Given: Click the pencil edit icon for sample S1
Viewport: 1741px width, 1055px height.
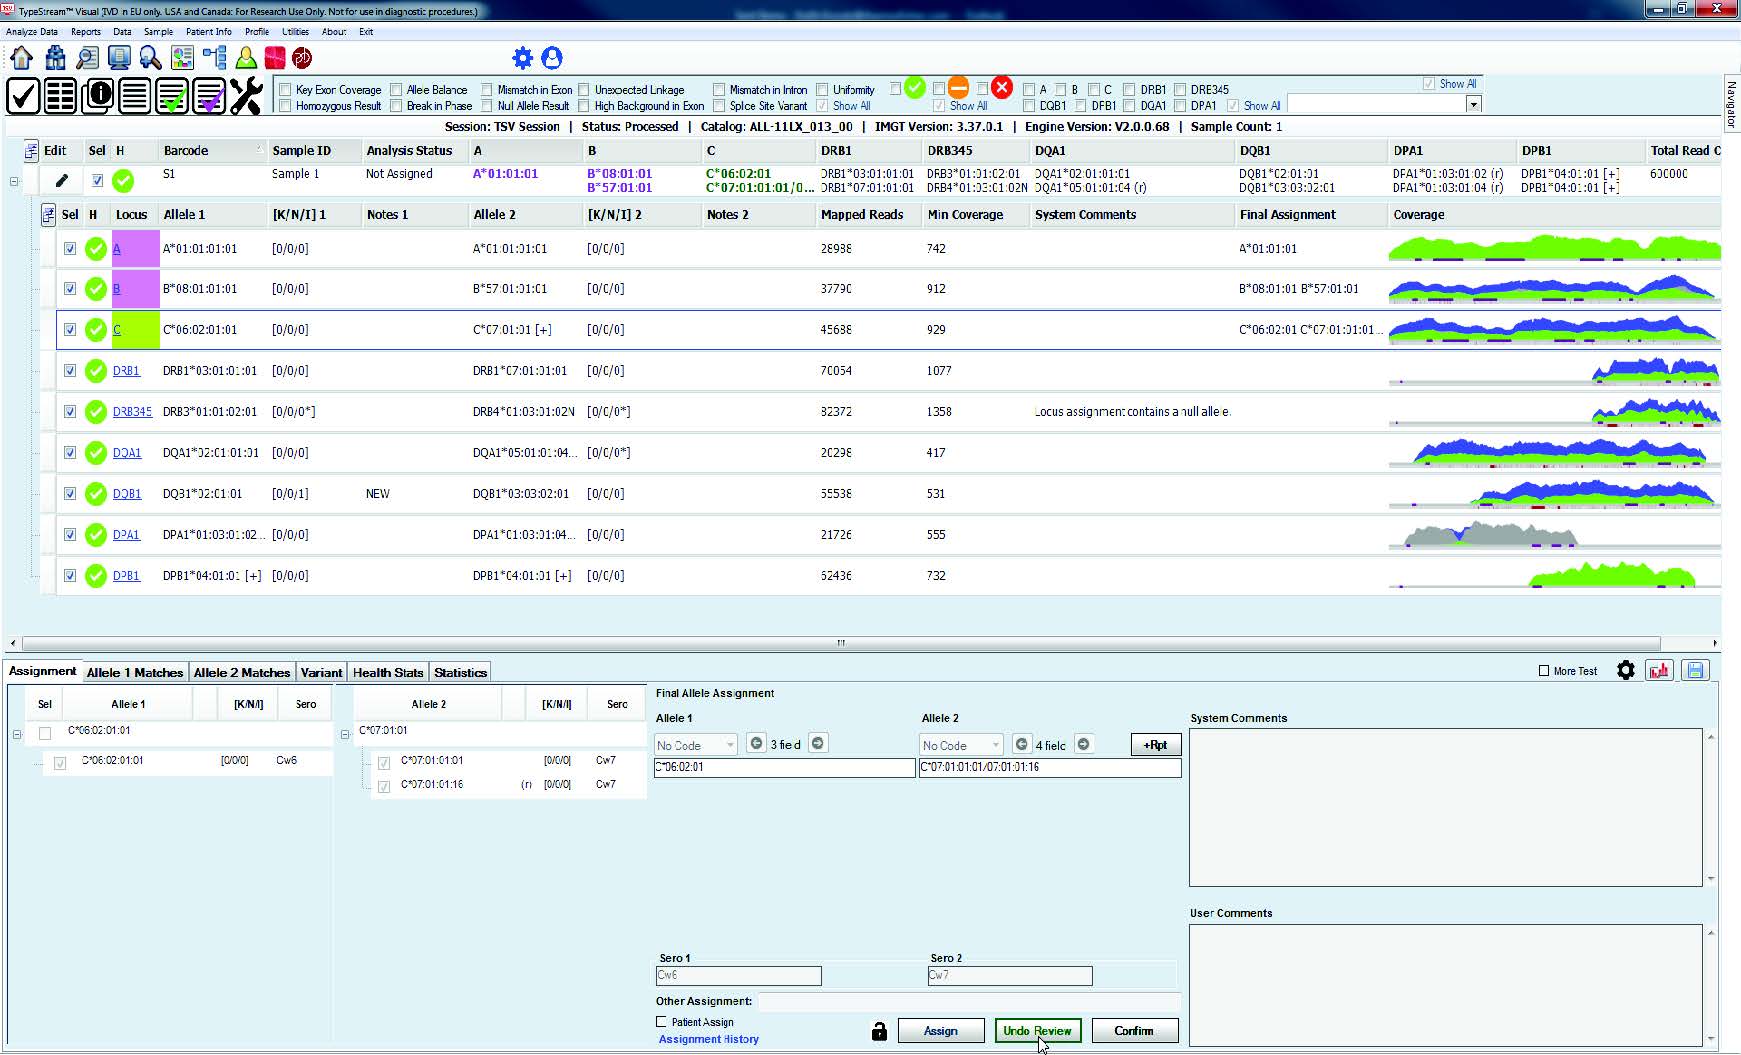Looking at the screenshot, I should pyautogui.click(x=62, y=181).
